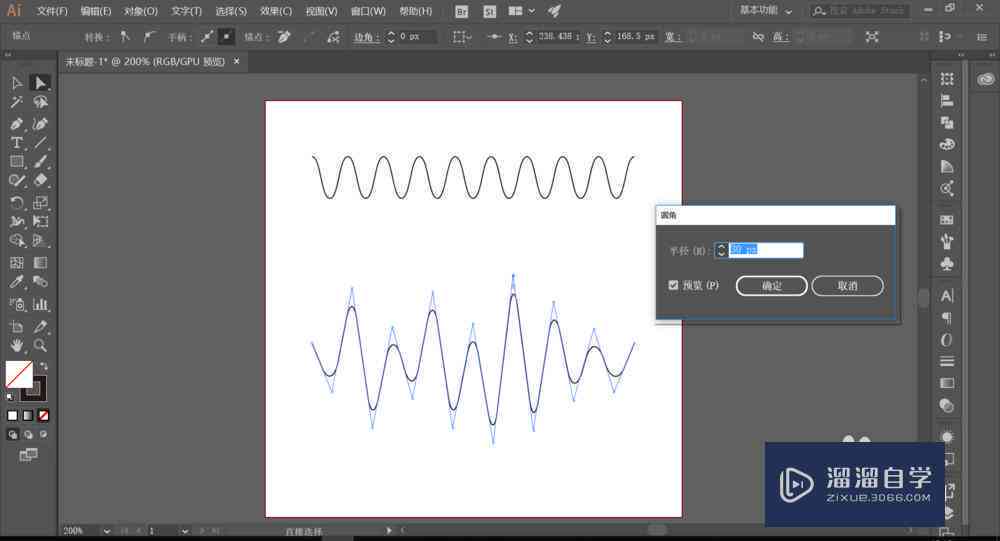The height and width of the screenshot is (541, 1000).
Task: Open the arrange documents dropdown
Action: pyautogui.click(x=521, y=11)
